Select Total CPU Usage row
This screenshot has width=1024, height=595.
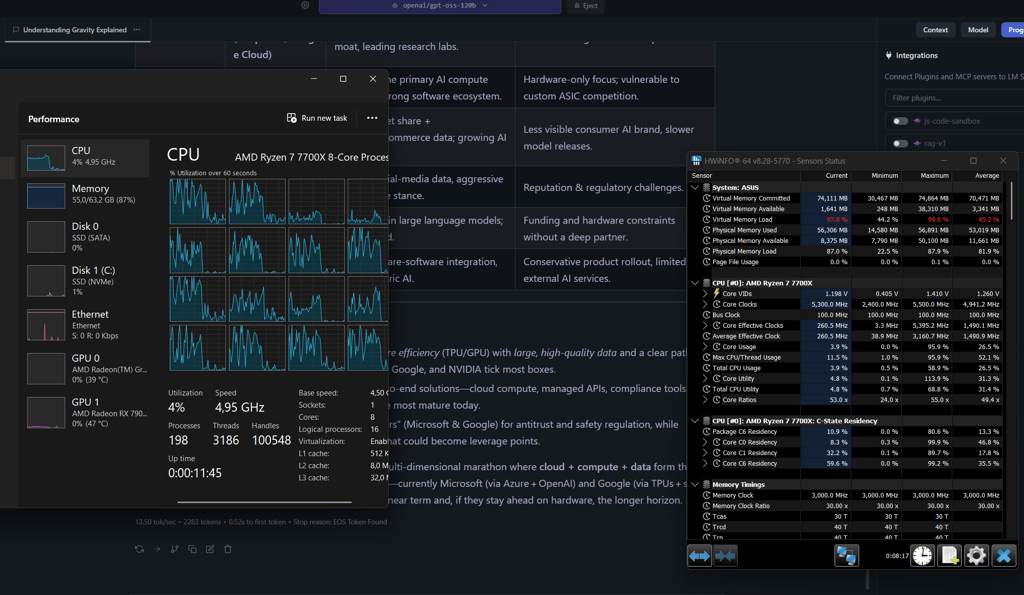(x=846, y=368)
